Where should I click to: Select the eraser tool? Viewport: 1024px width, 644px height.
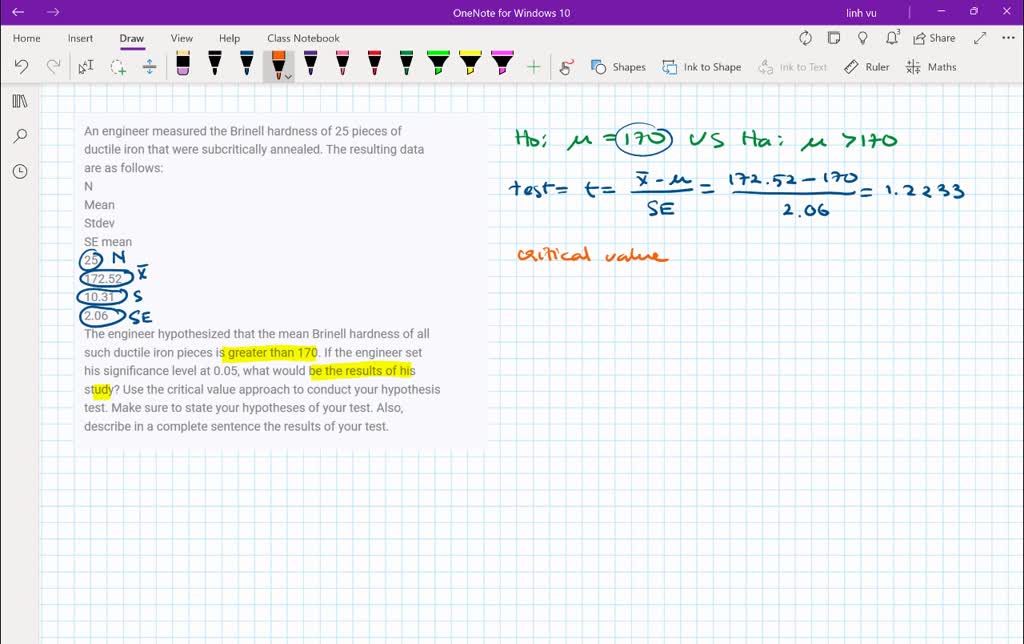click(x=182, y=66)
